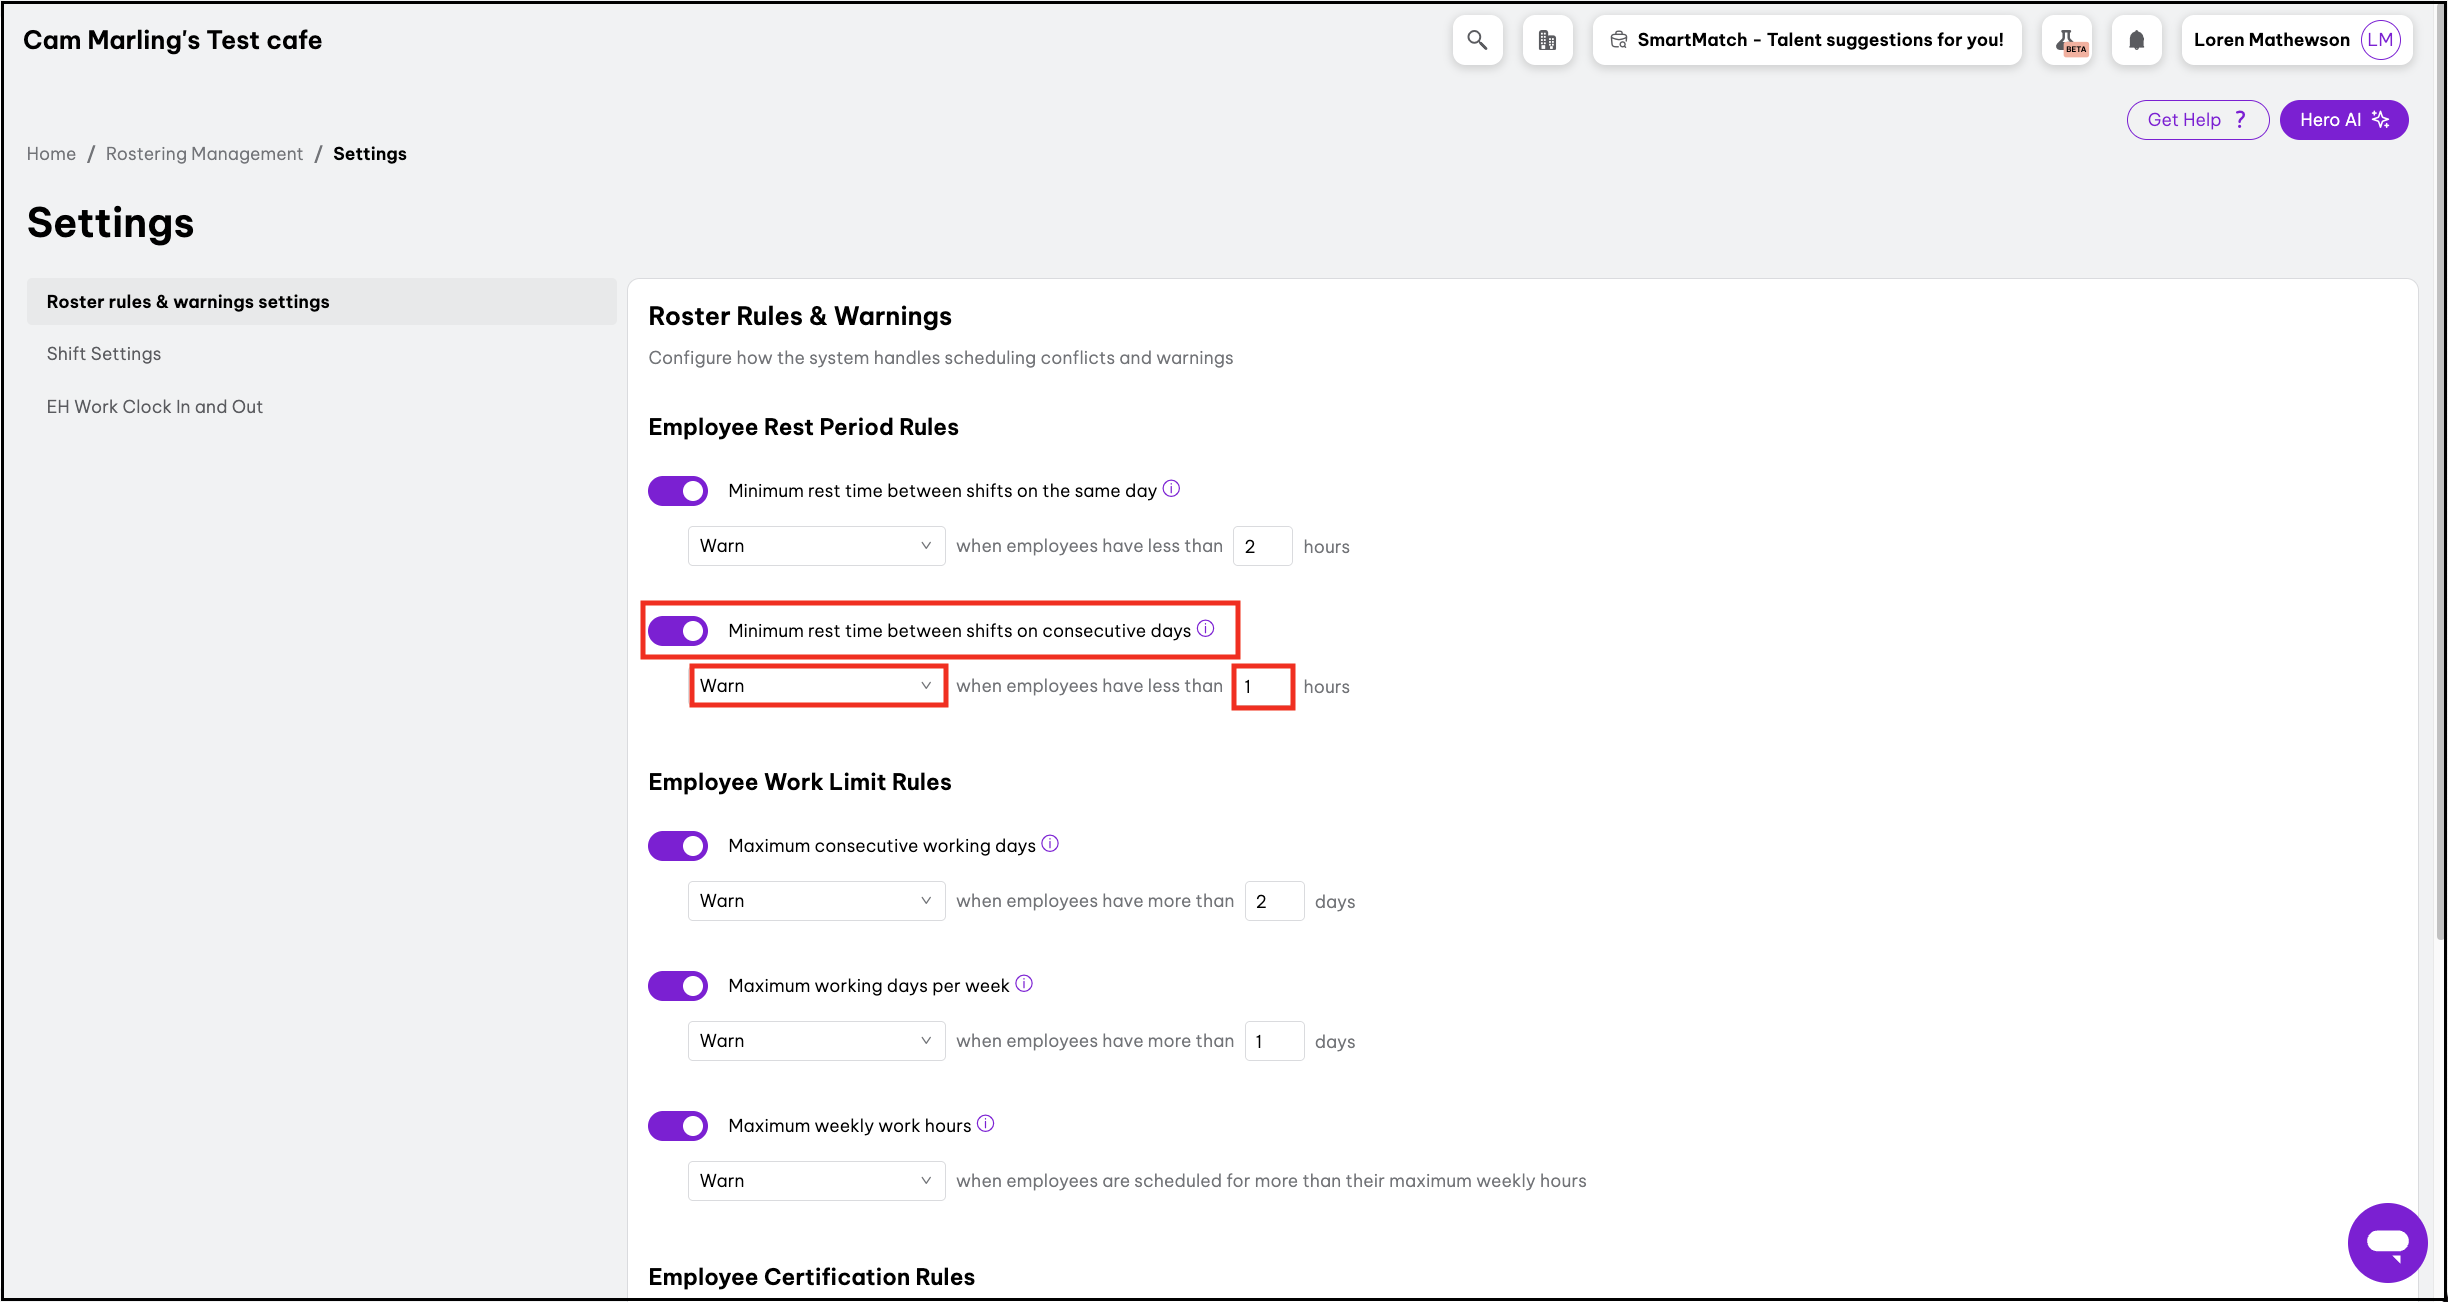Open the chat support bubble
This screenshot has width=2448, height=1302.
click(x=2387, y=1242)
